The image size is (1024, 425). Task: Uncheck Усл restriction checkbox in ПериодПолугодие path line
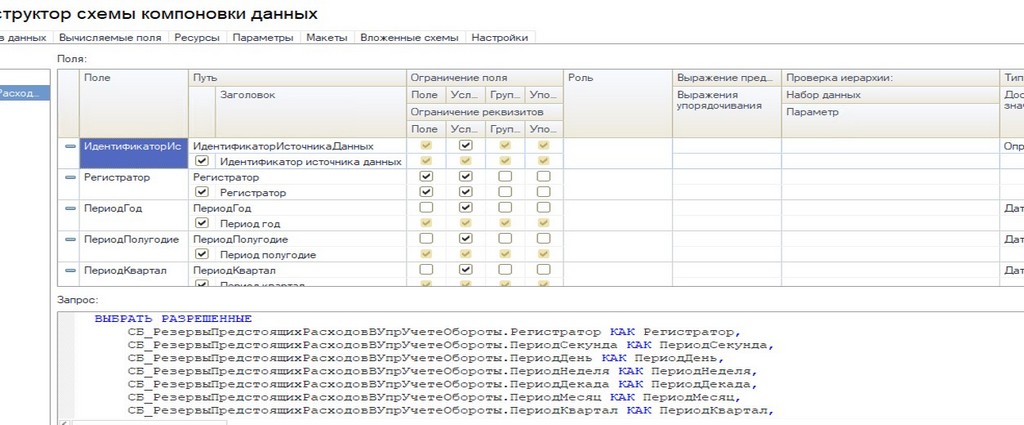(465, 239)
